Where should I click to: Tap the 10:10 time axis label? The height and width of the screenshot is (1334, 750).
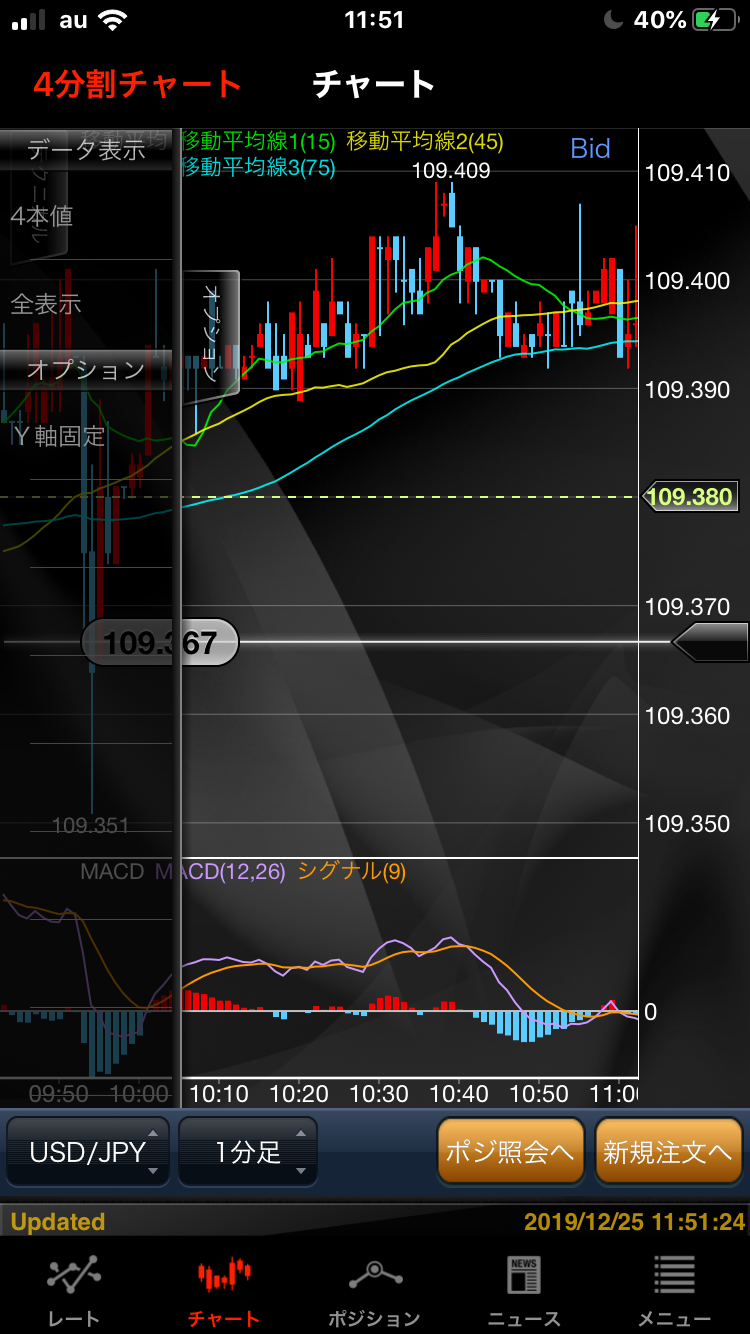(x=219, y=1094)
